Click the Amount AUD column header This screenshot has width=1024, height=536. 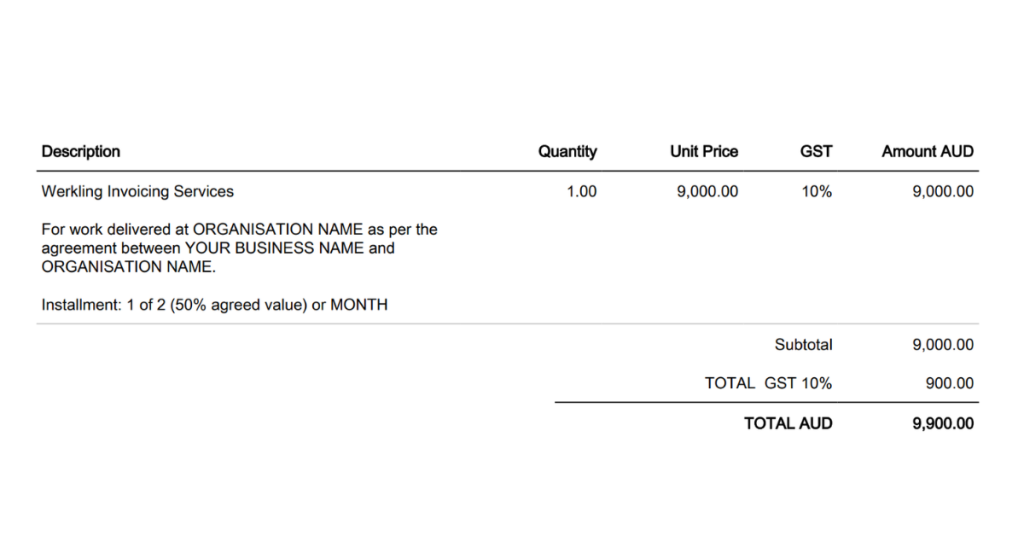click(927, 151)
